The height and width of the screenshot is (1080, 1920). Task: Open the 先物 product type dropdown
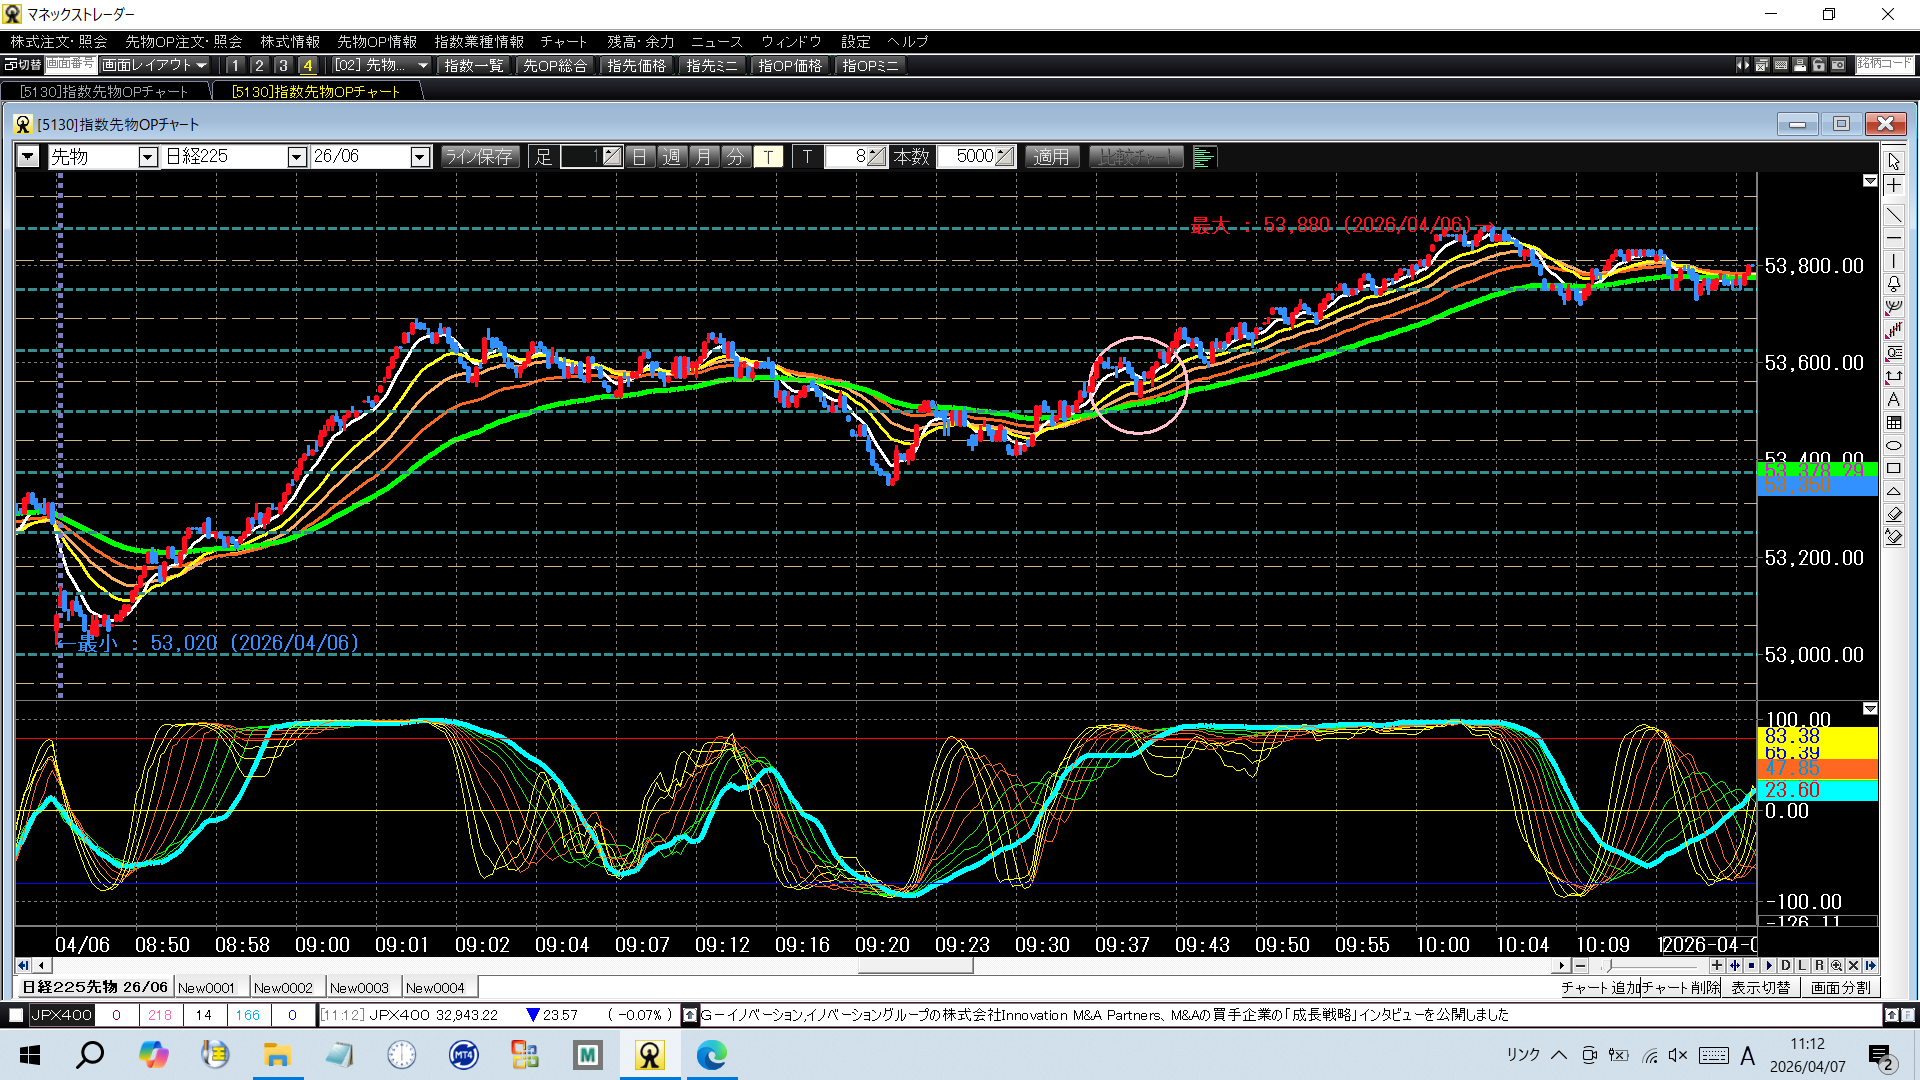(x=148, y=157)
